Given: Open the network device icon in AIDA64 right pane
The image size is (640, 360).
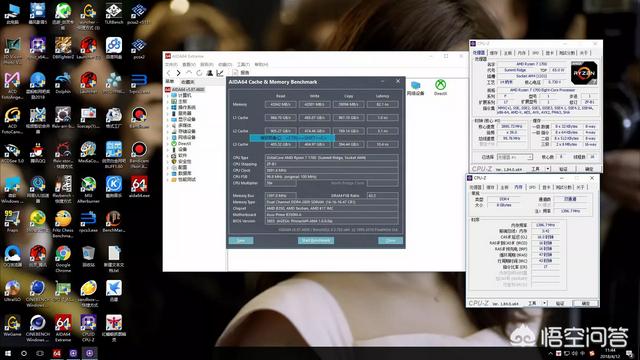Looking at the screenshot, I should 416,87.
